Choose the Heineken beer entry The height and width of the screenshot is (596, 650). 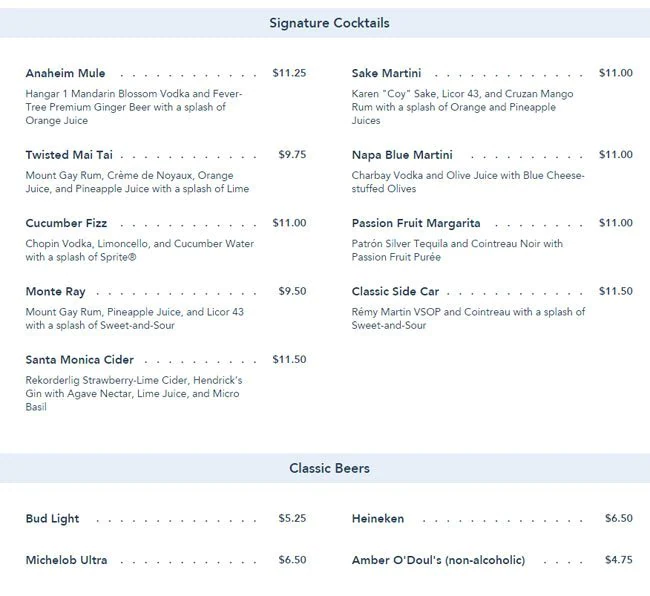[x=378, y=519]
